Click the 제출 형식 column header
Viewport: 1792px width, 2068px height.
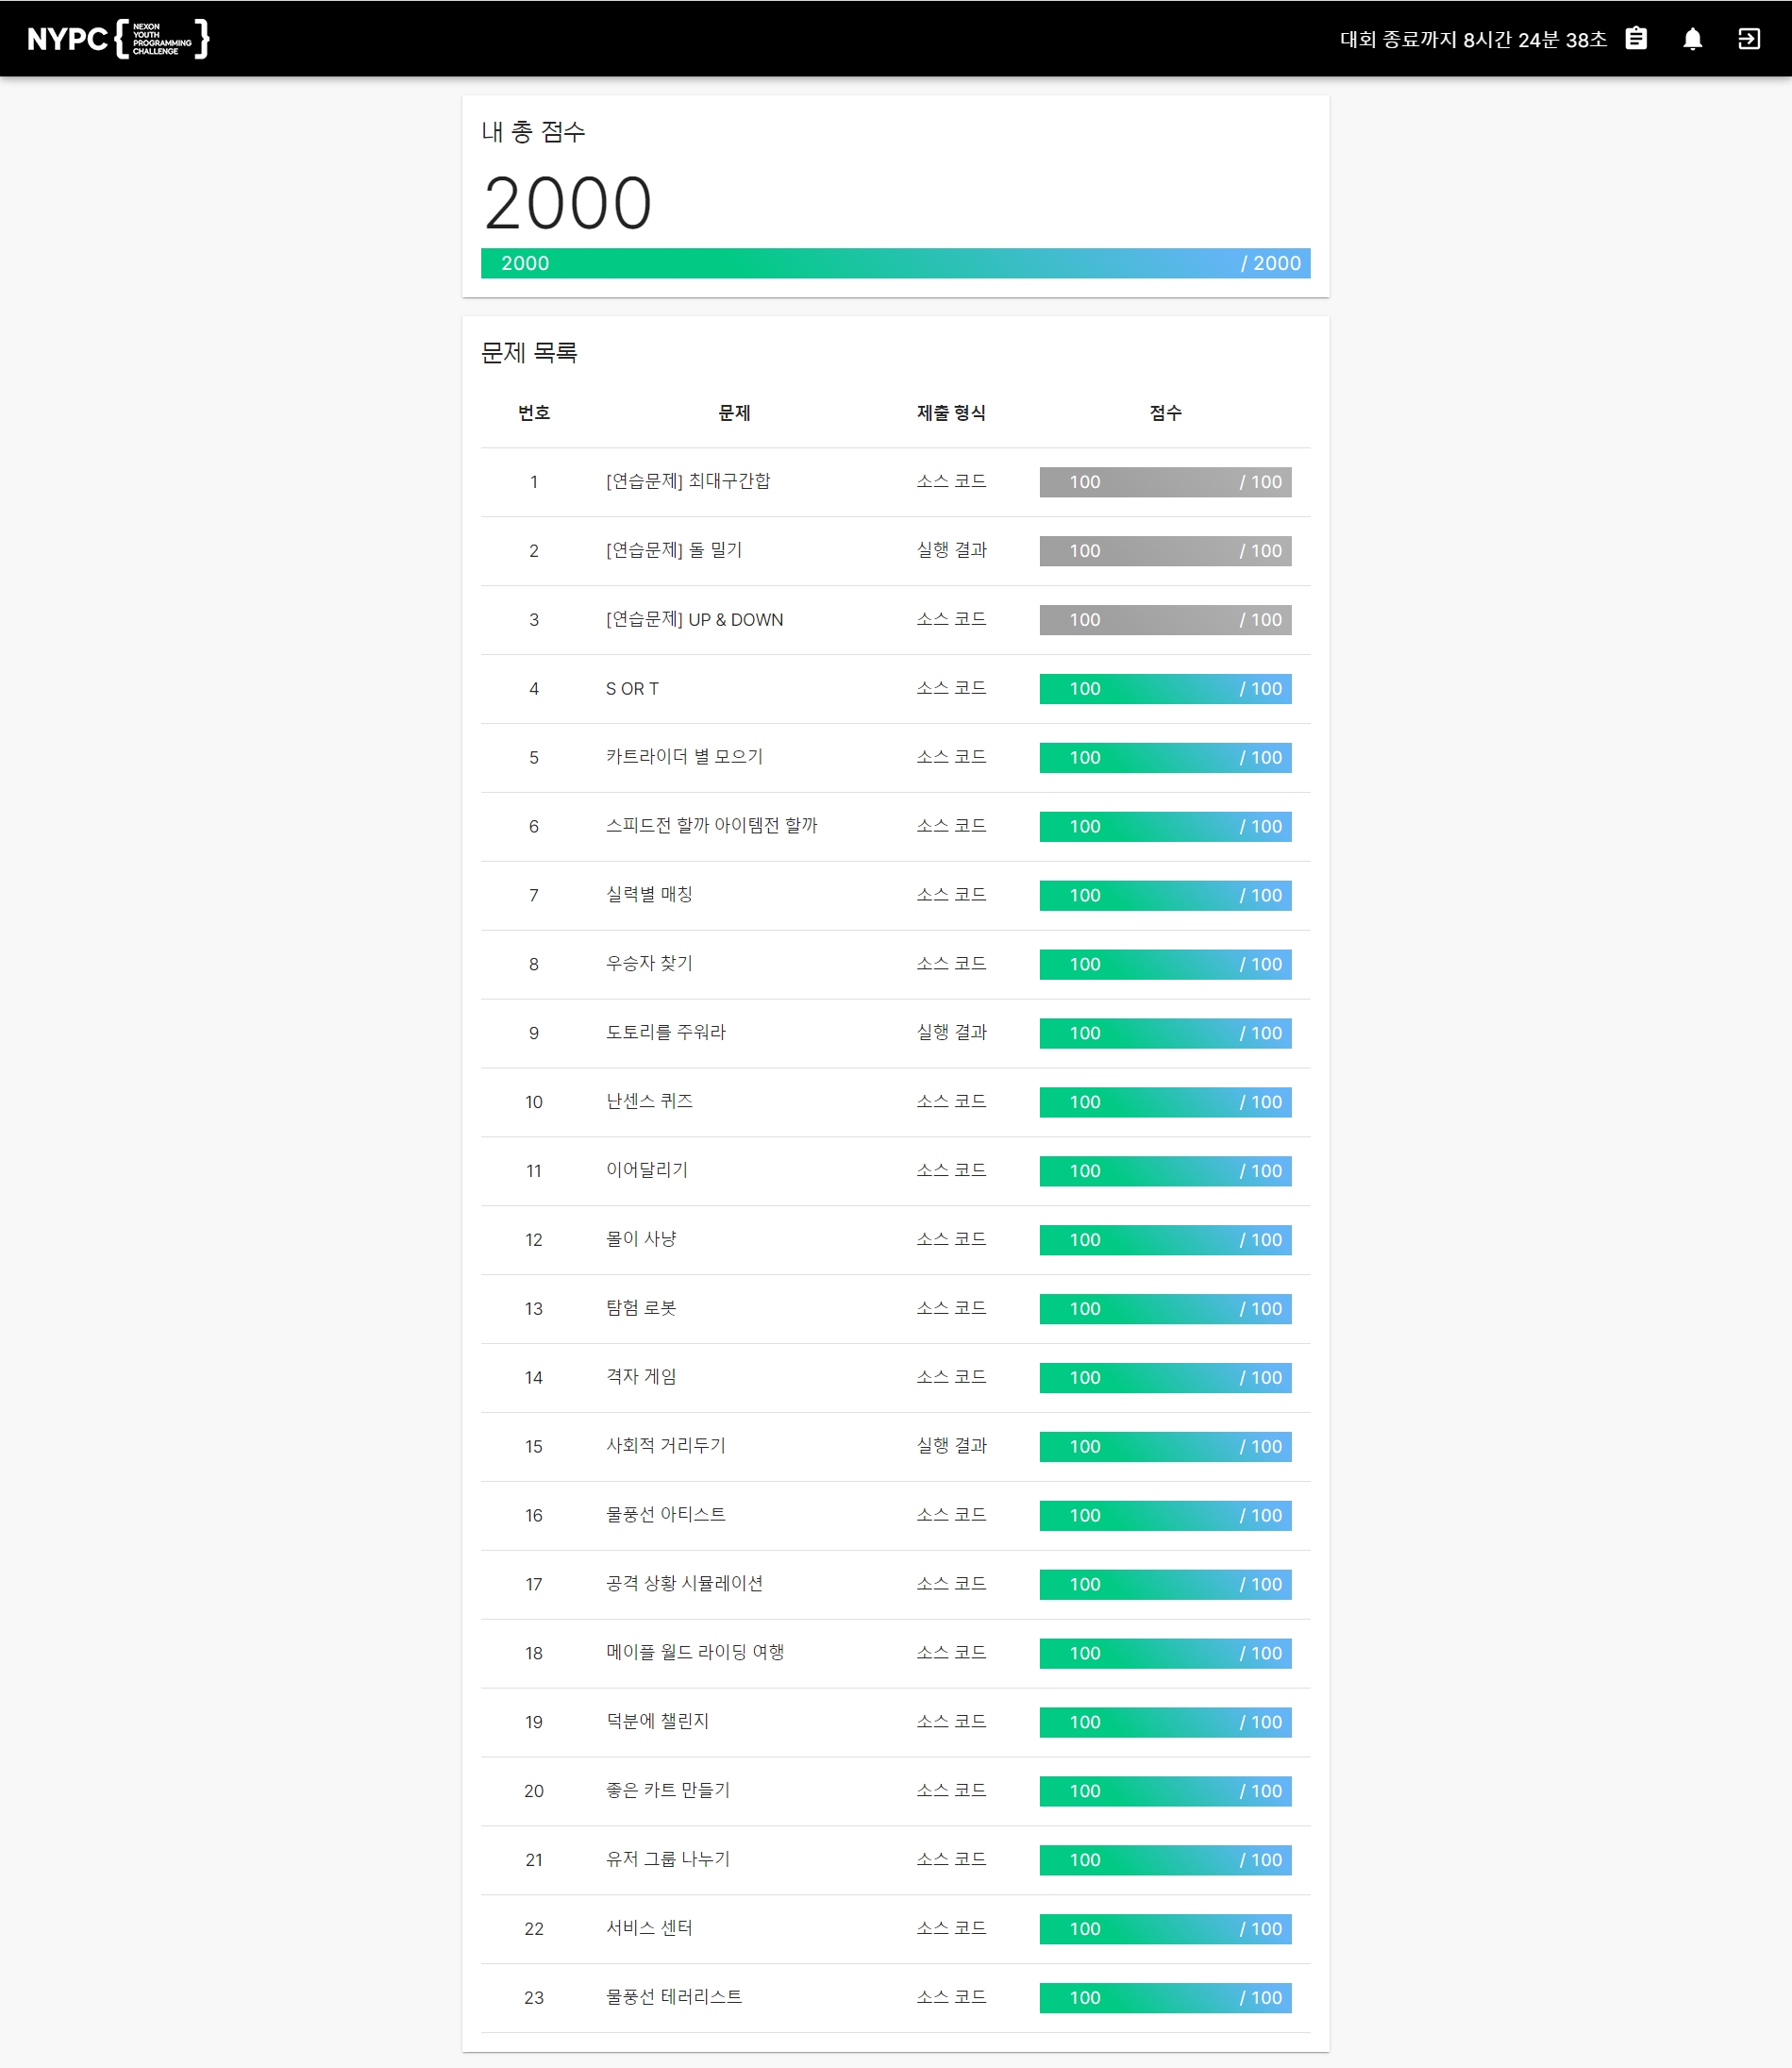click(x=951, y=413)
